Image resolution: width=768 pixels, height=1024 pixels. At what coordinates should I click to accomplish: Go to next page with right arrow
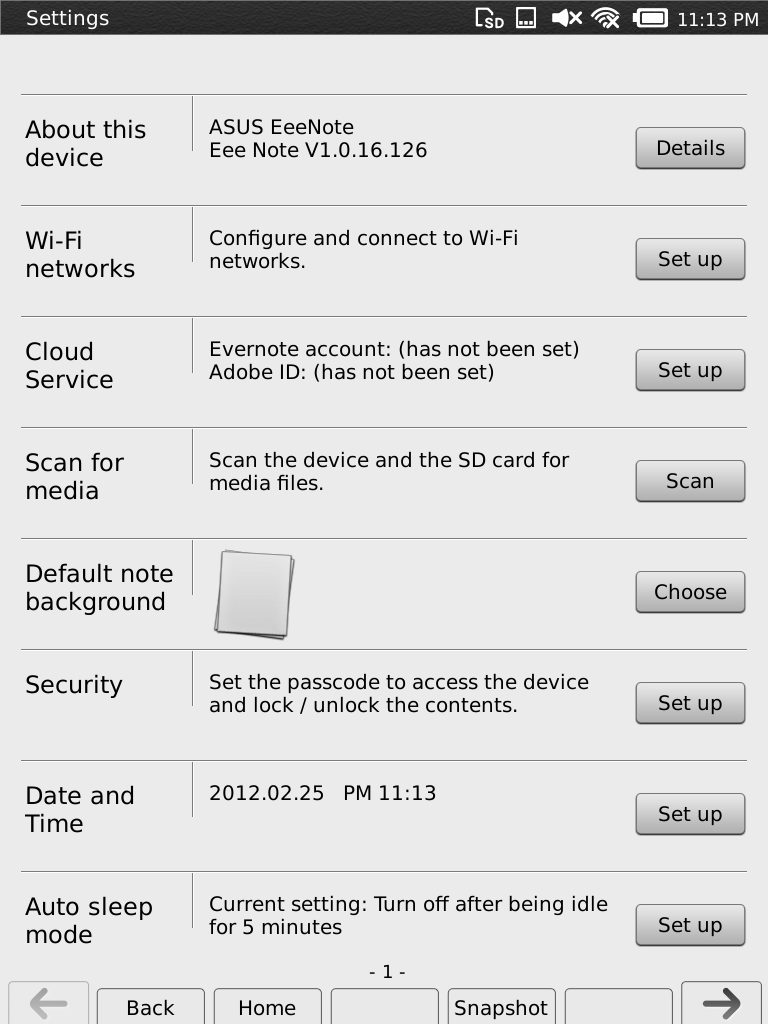(x=721, y=1002)
